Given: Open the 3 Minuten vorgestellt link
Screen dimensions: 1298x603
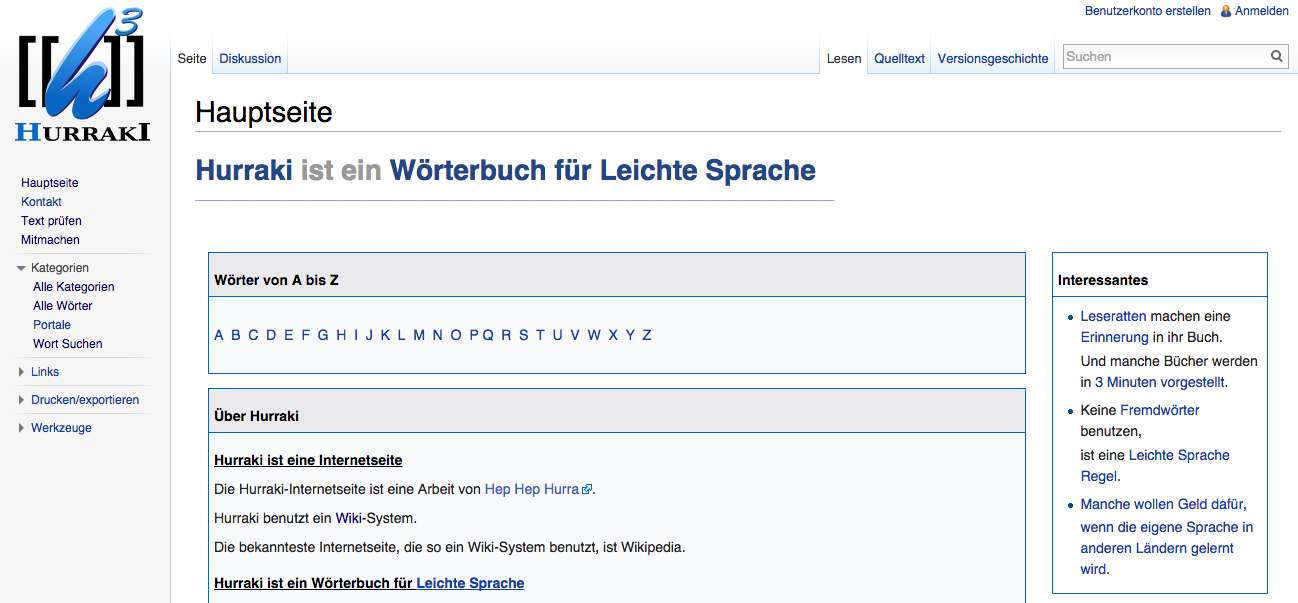Looking at the screenshot, I should 1160,382.
